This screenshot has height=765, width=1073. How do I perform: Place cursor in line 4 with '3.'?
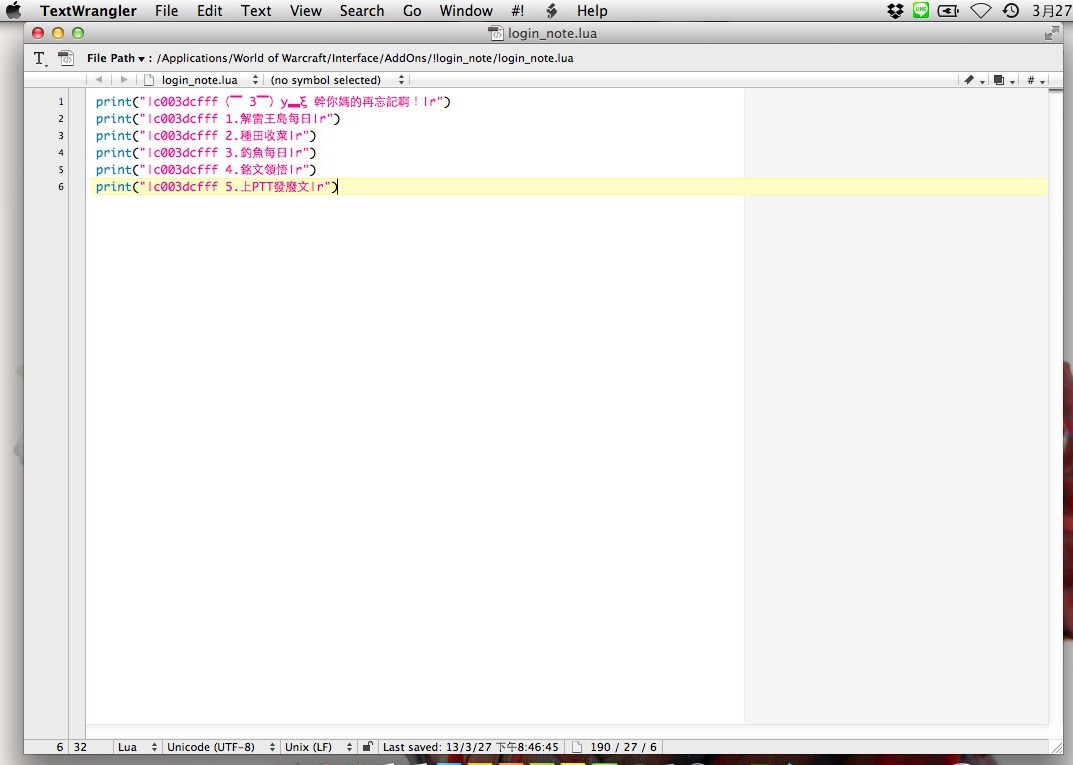pos(206,153)
